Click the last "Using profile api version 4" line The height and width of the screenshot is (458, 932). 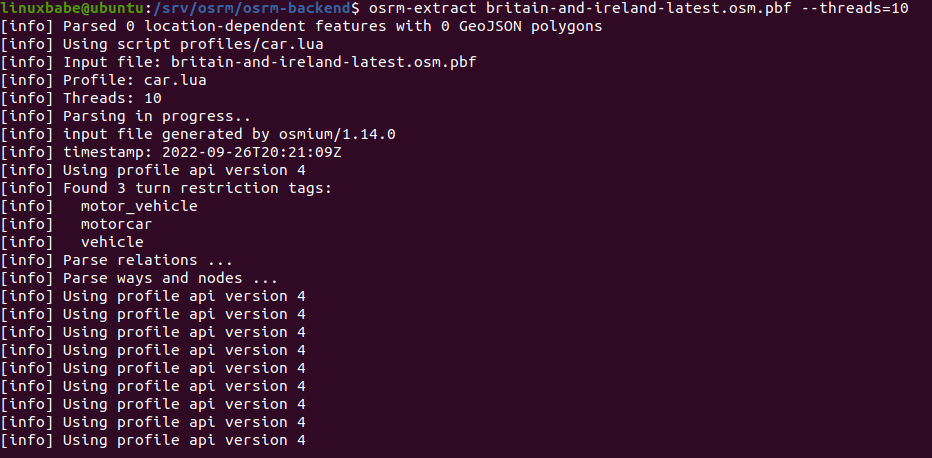pos(183,440)
